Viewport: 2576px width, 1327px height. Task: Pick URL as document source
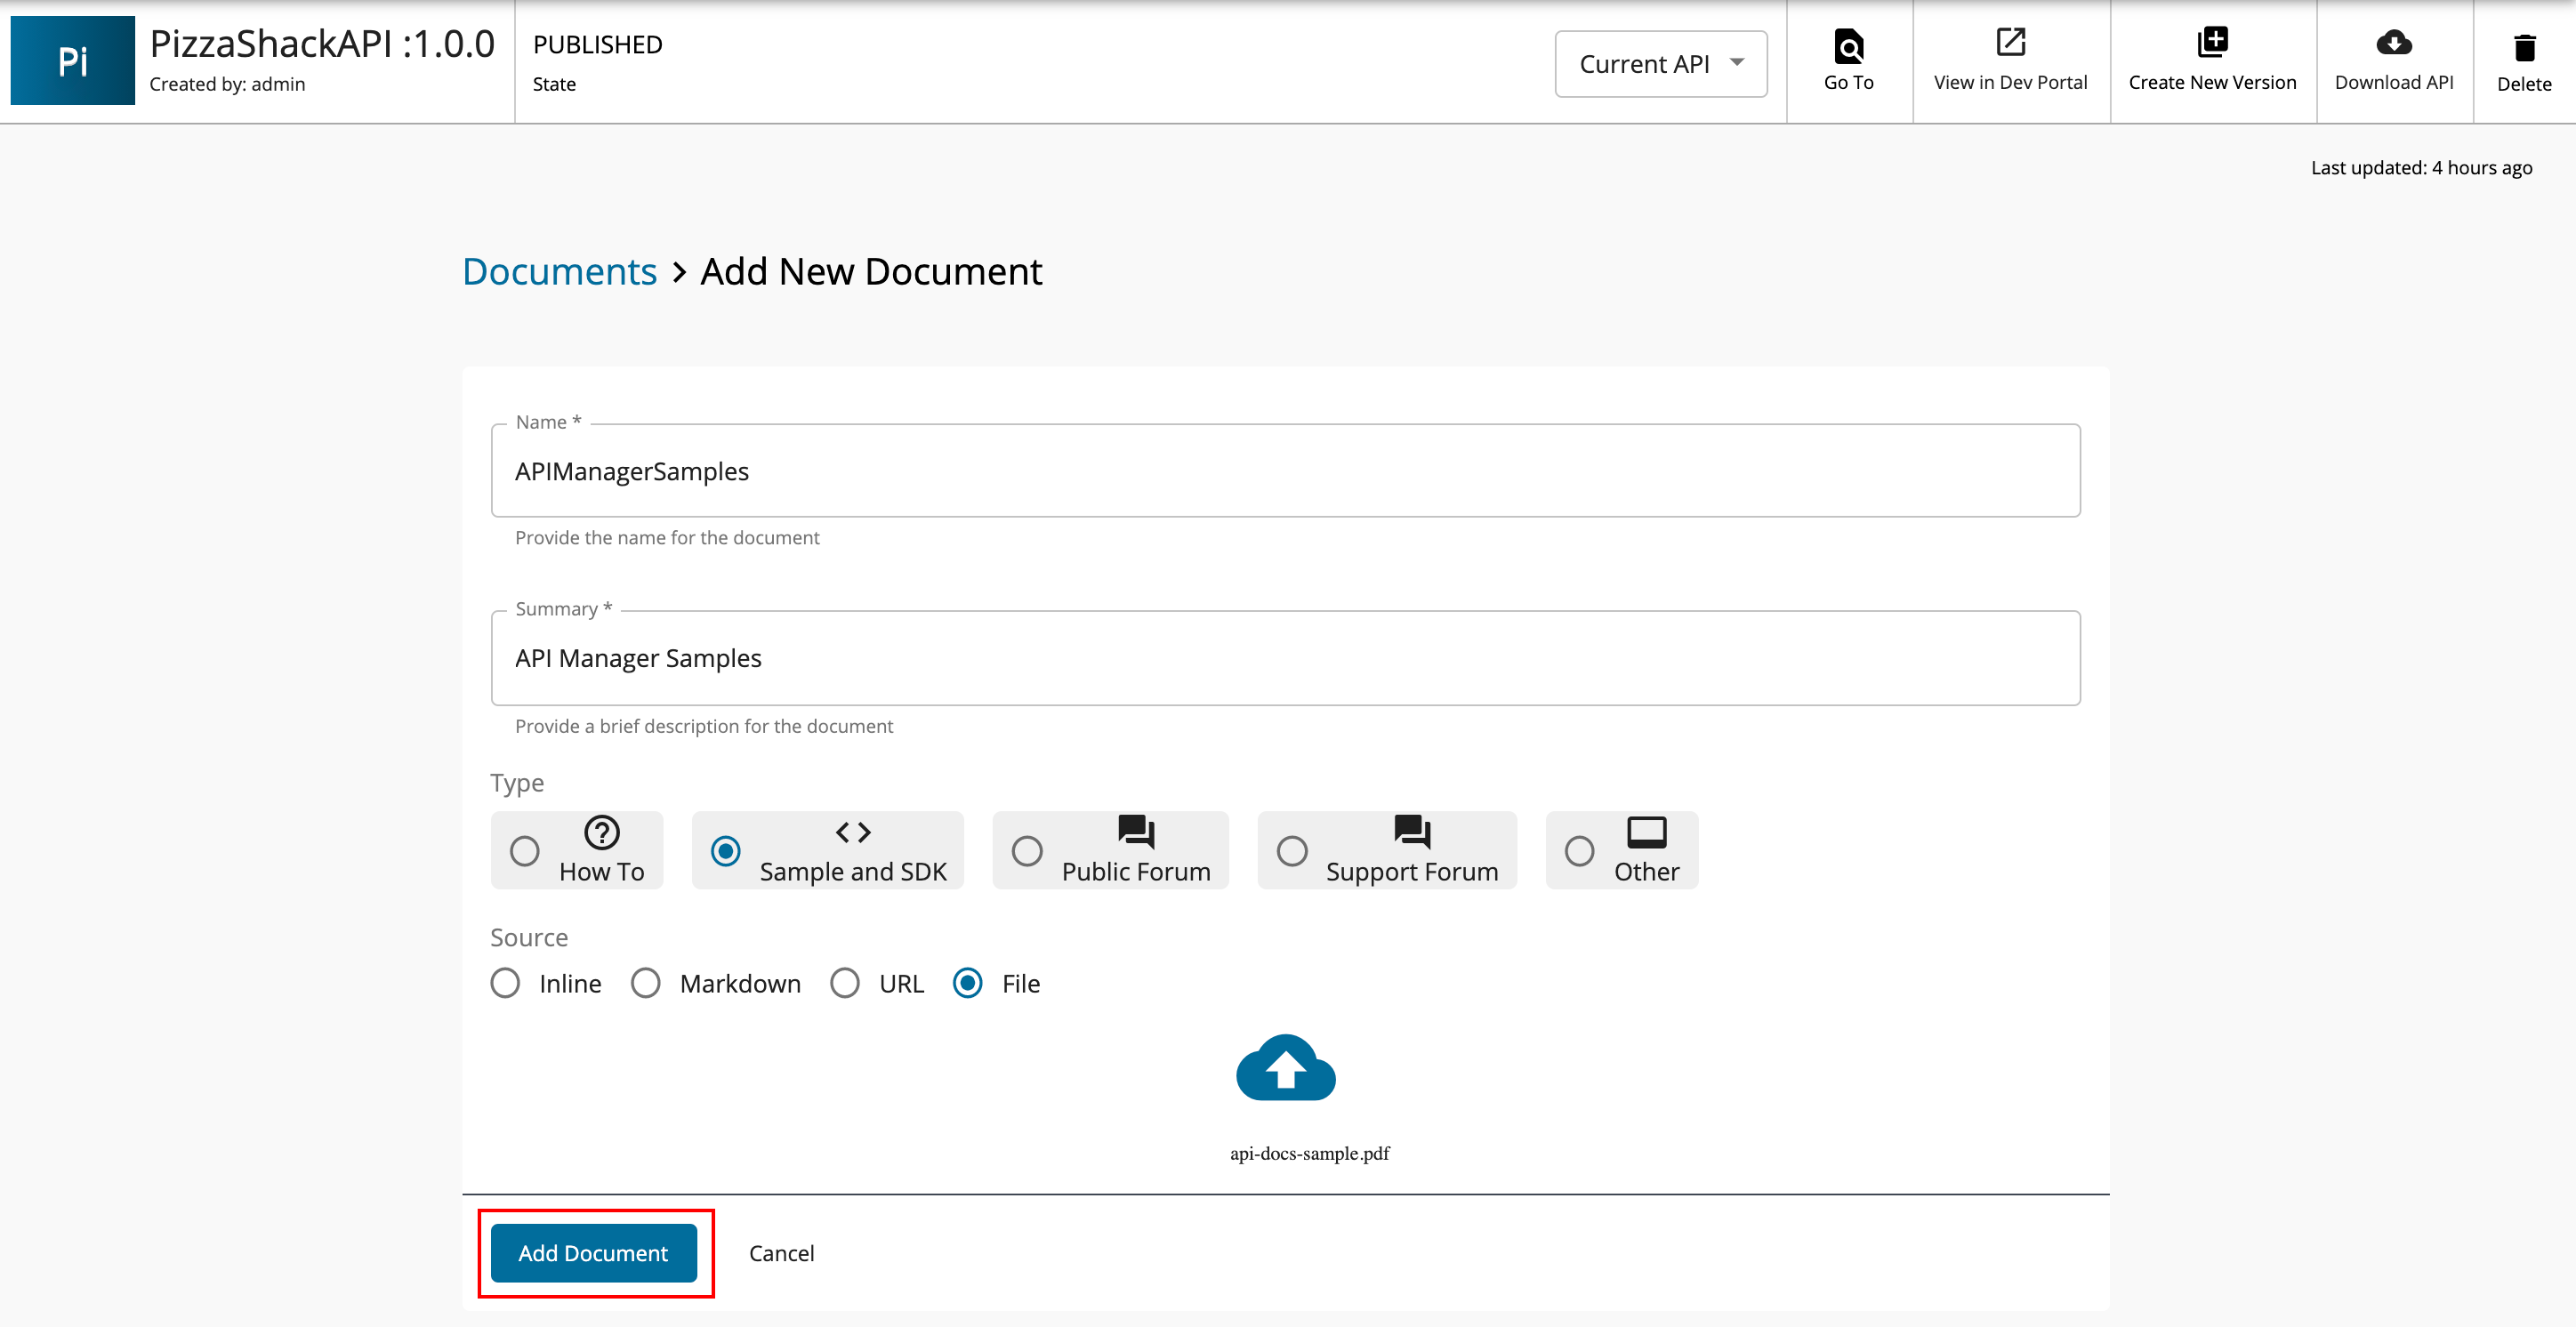coord(845,983)
